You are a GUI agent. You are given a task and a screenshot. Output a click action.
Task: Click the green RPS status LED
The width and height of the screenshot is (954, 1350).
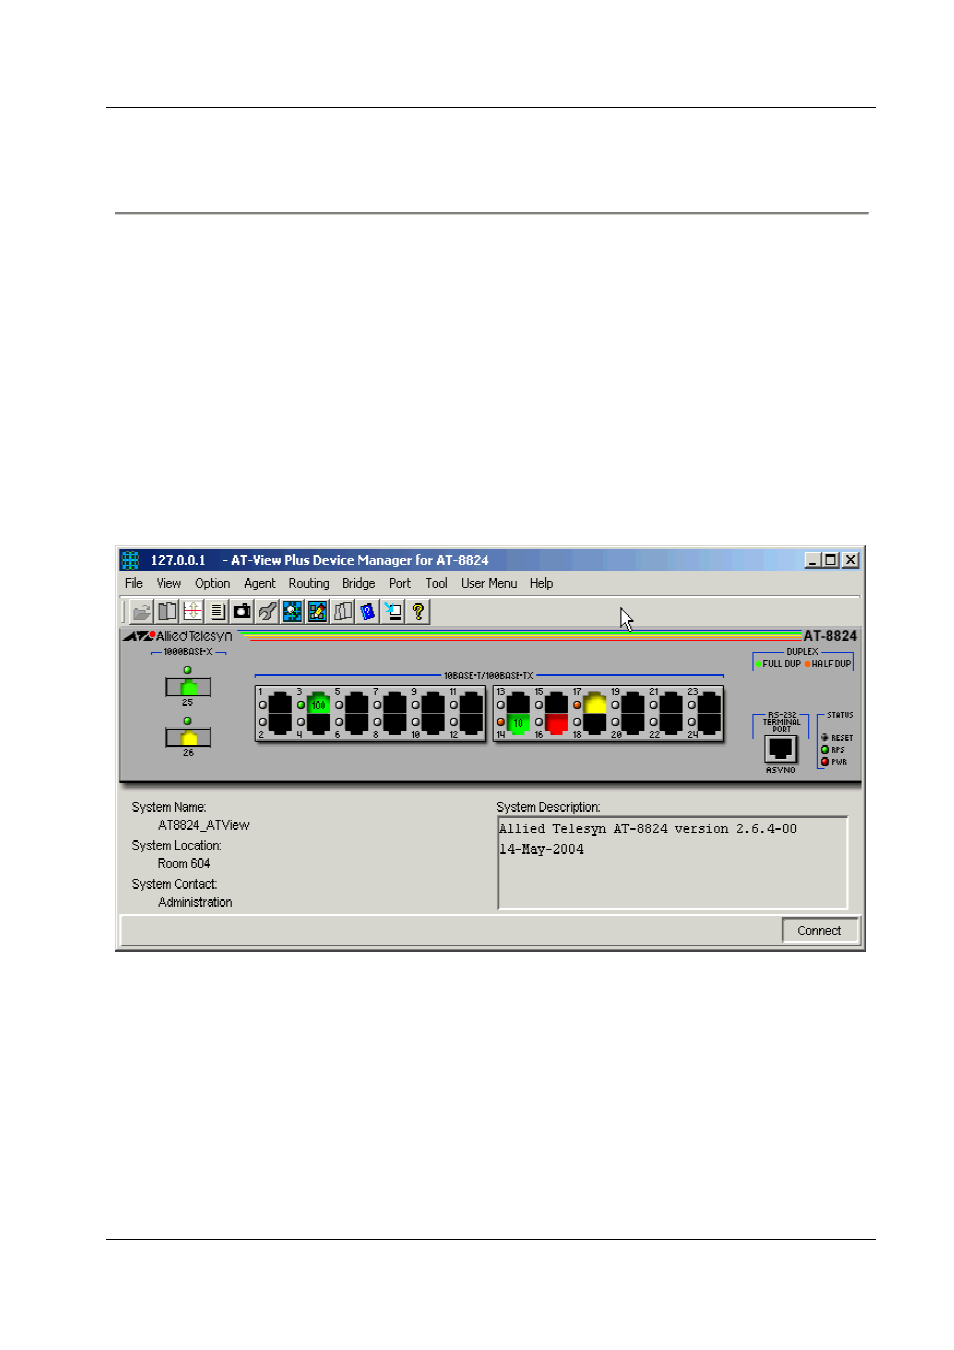point(825,750)
